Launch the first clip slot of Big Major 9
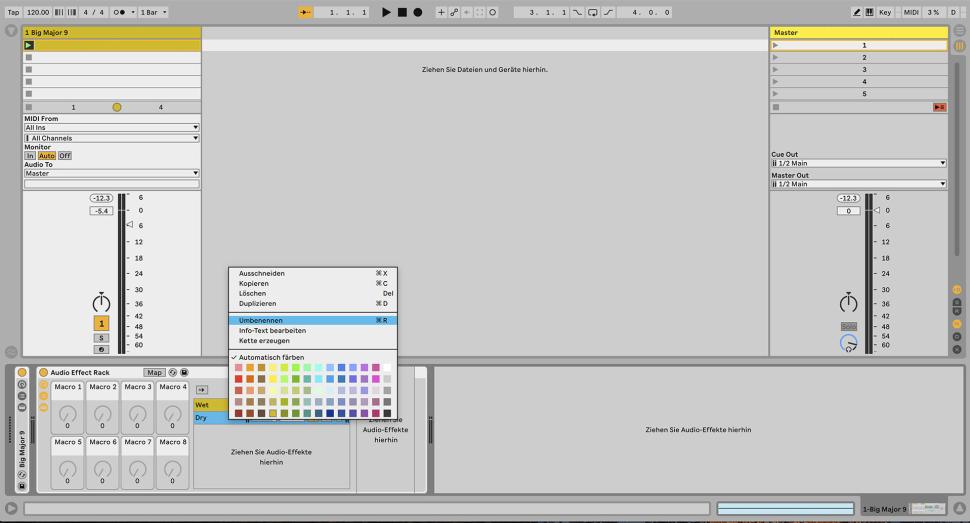 (29, 45)
